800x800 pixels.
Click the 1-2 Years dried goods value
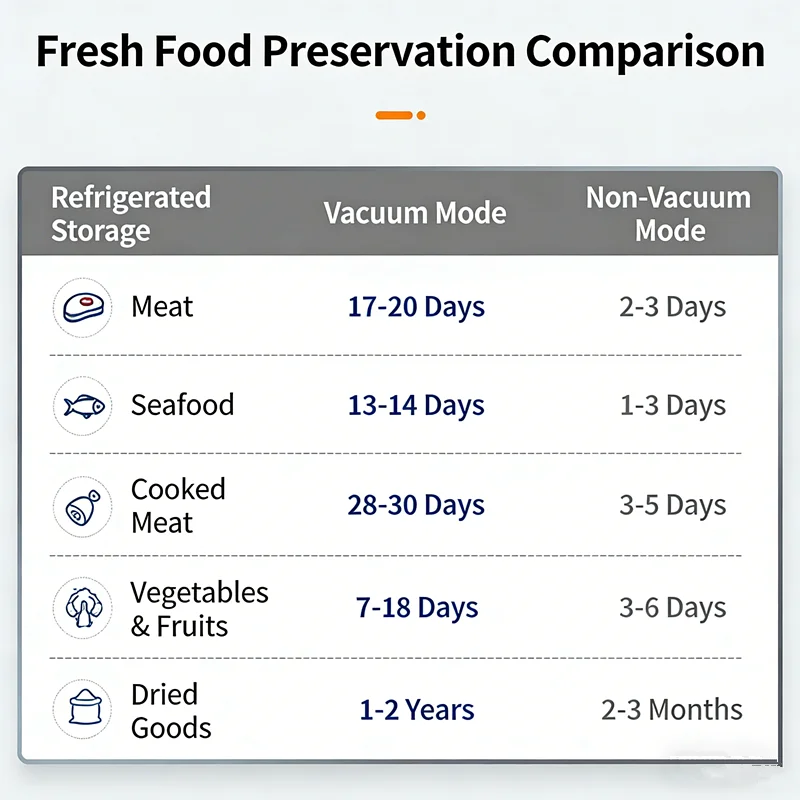[417, 710]
